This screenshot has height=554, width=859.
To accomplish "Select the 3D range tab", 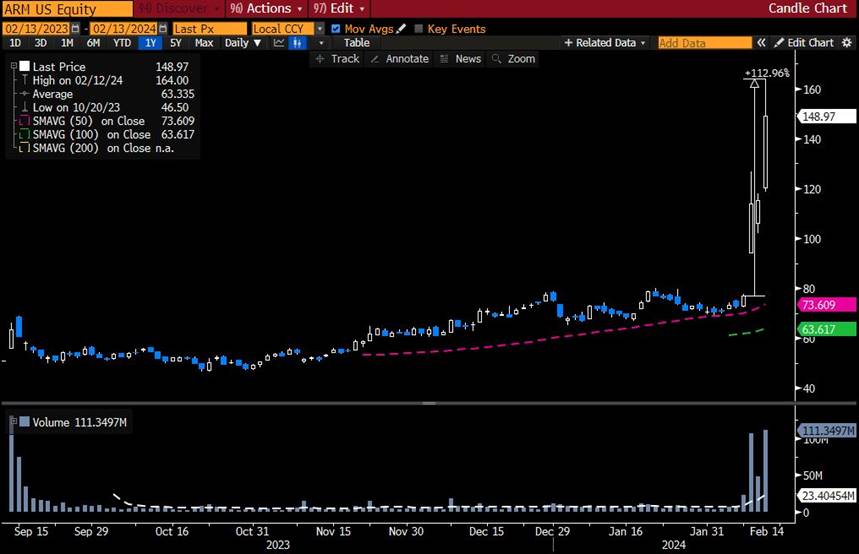I will coord(41,43).
